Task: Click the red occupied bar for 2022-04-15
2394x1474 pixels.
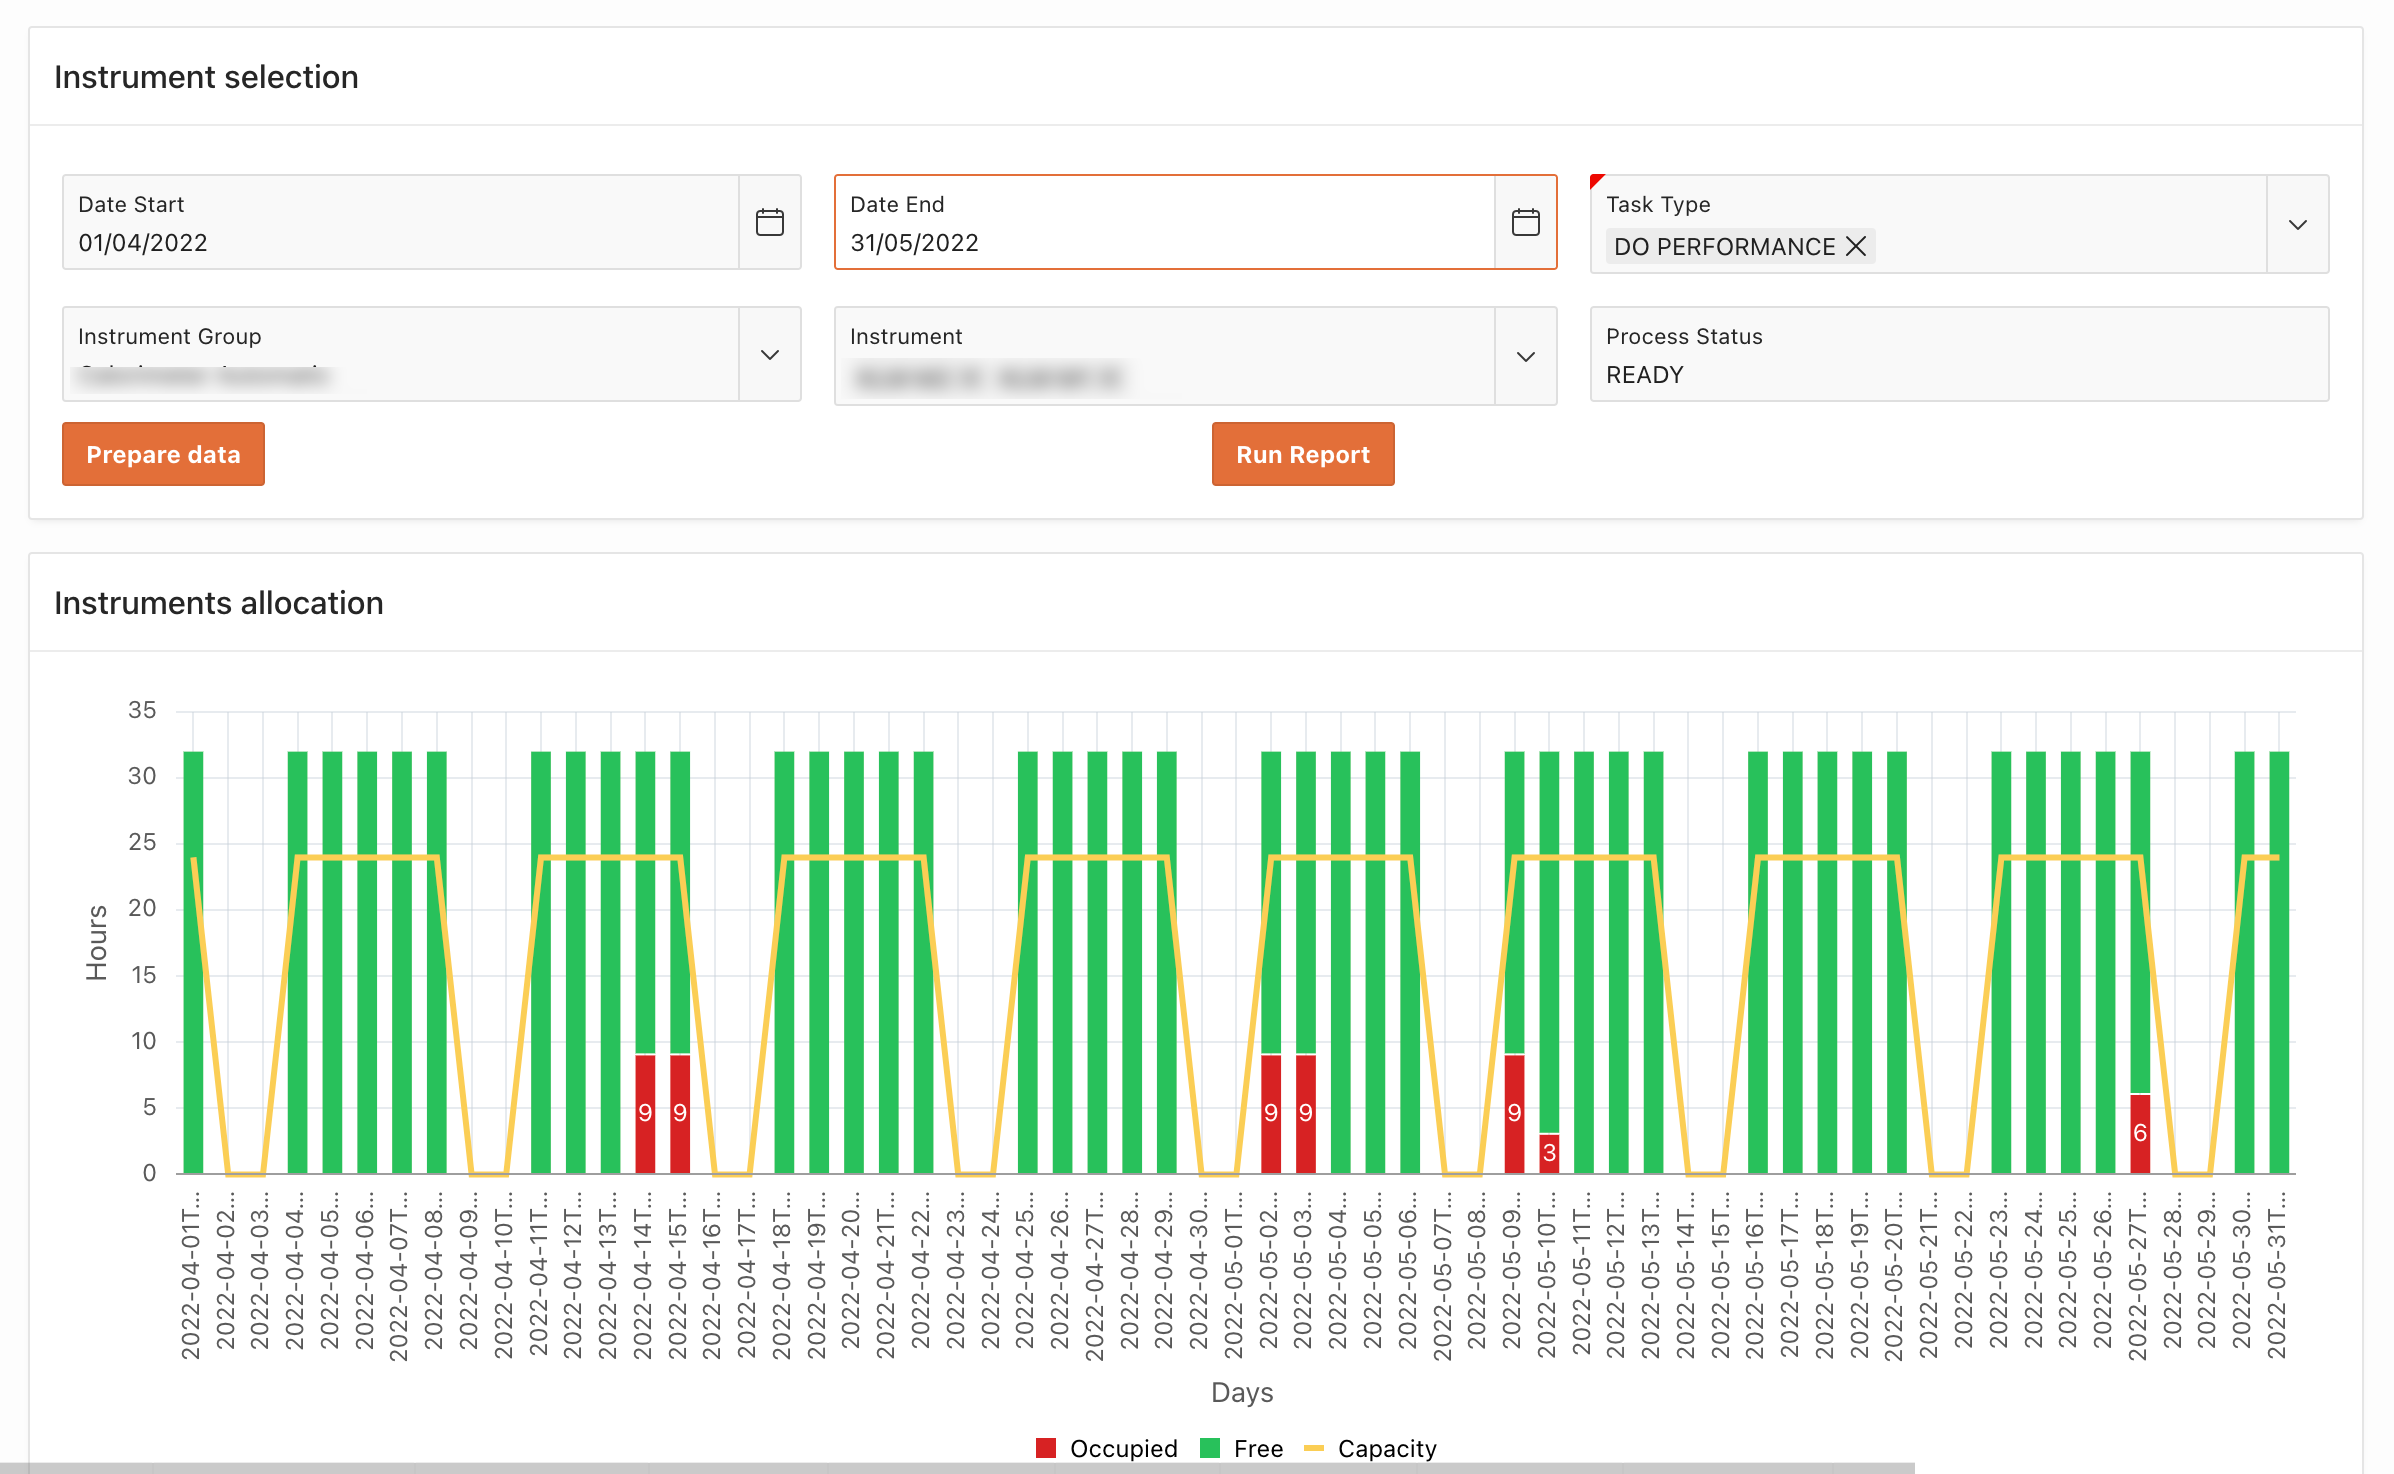Action: (680, 1113)
